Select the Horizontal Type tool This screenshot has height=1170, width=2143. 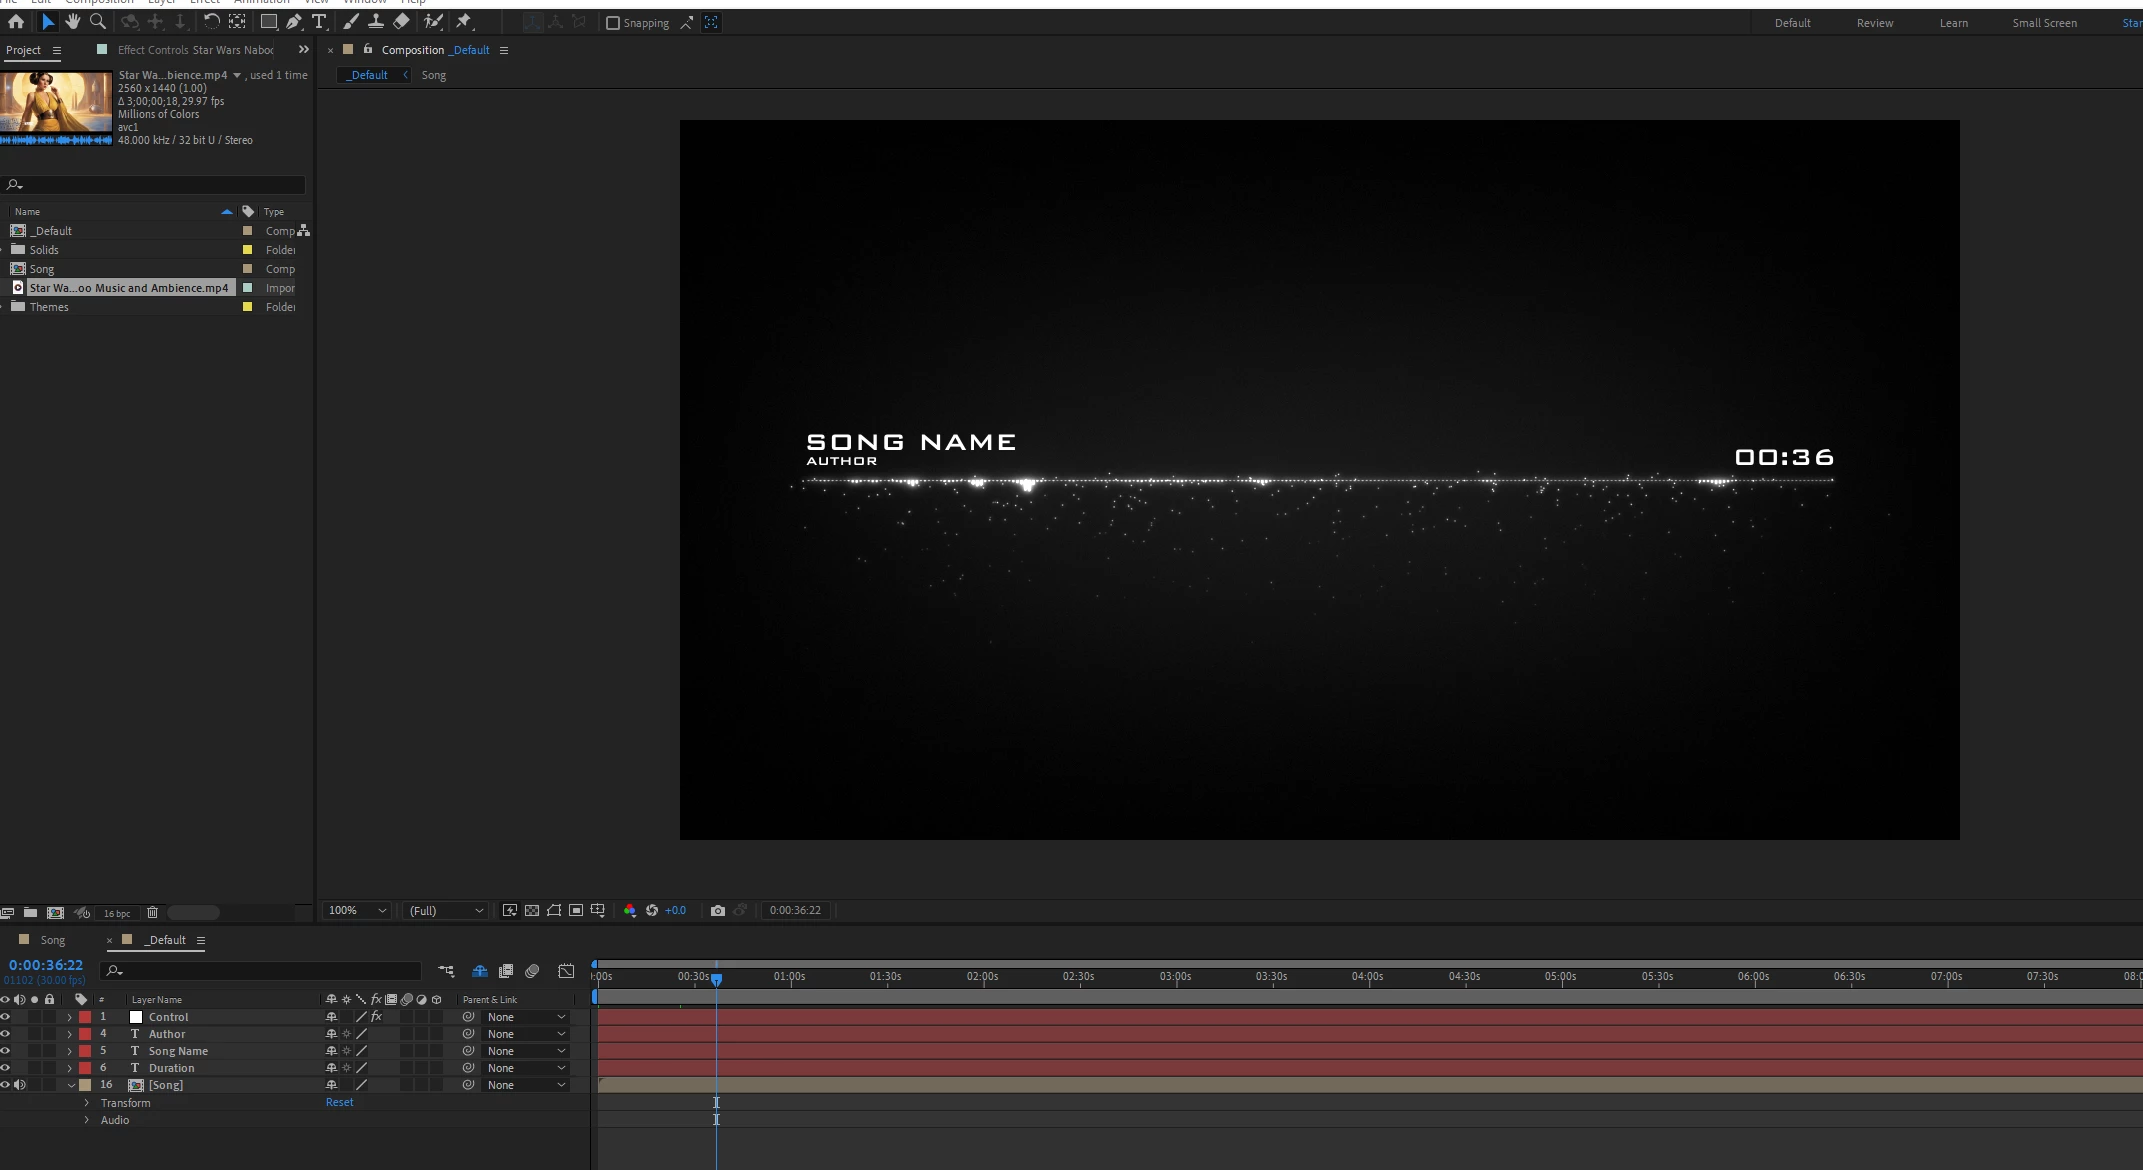tap(319, 21)
